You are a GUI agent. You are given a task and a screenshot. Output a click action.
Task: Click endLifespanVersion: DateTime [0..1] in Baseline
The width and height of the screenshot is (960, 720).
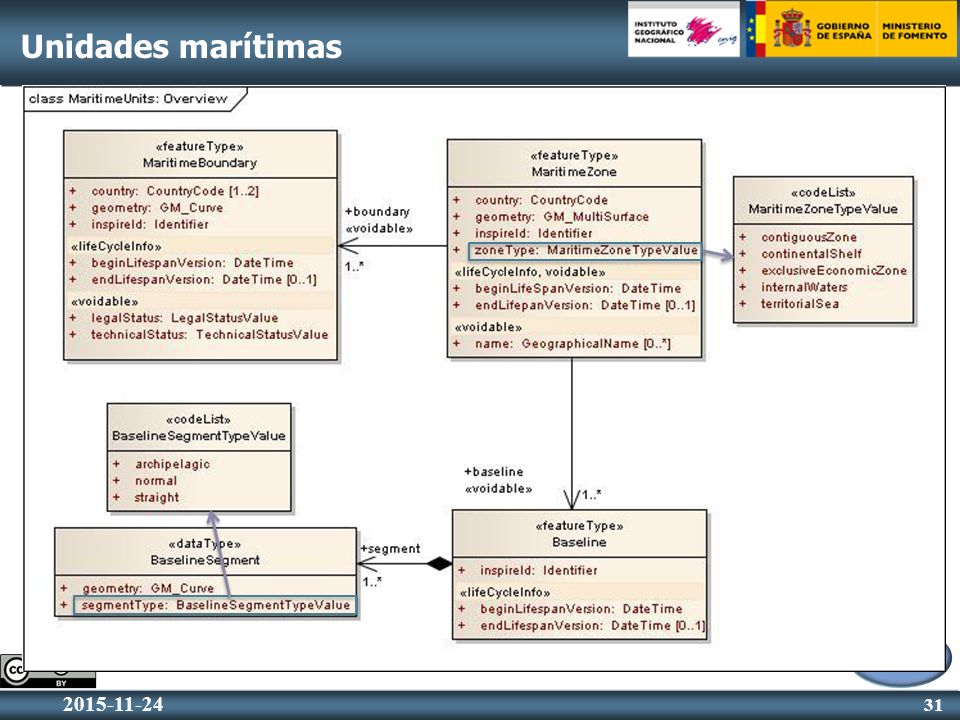pos(592,625)
